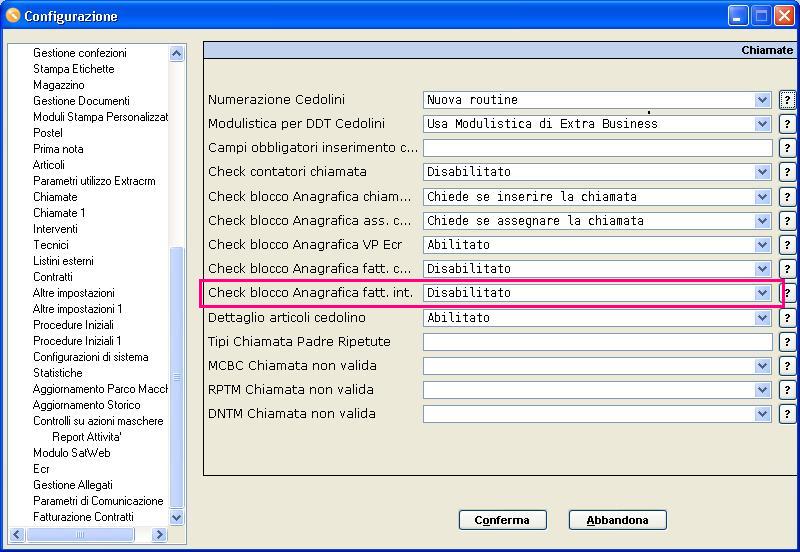800x552 pixels.
Task: Expand the Check blocco Anagrafica fatt. int. dropdown
Action: tap(762, 293)
